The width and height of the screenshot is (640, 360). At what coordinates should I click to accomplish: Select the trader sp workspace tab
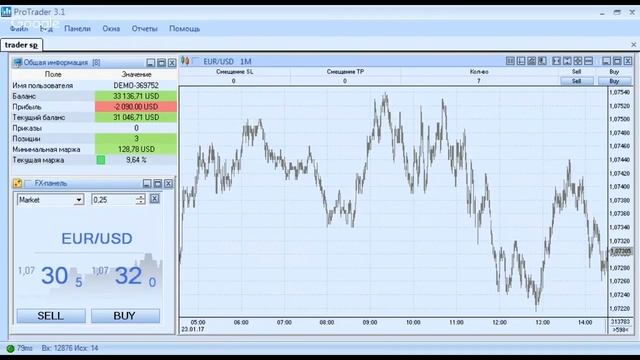point(21,44)
